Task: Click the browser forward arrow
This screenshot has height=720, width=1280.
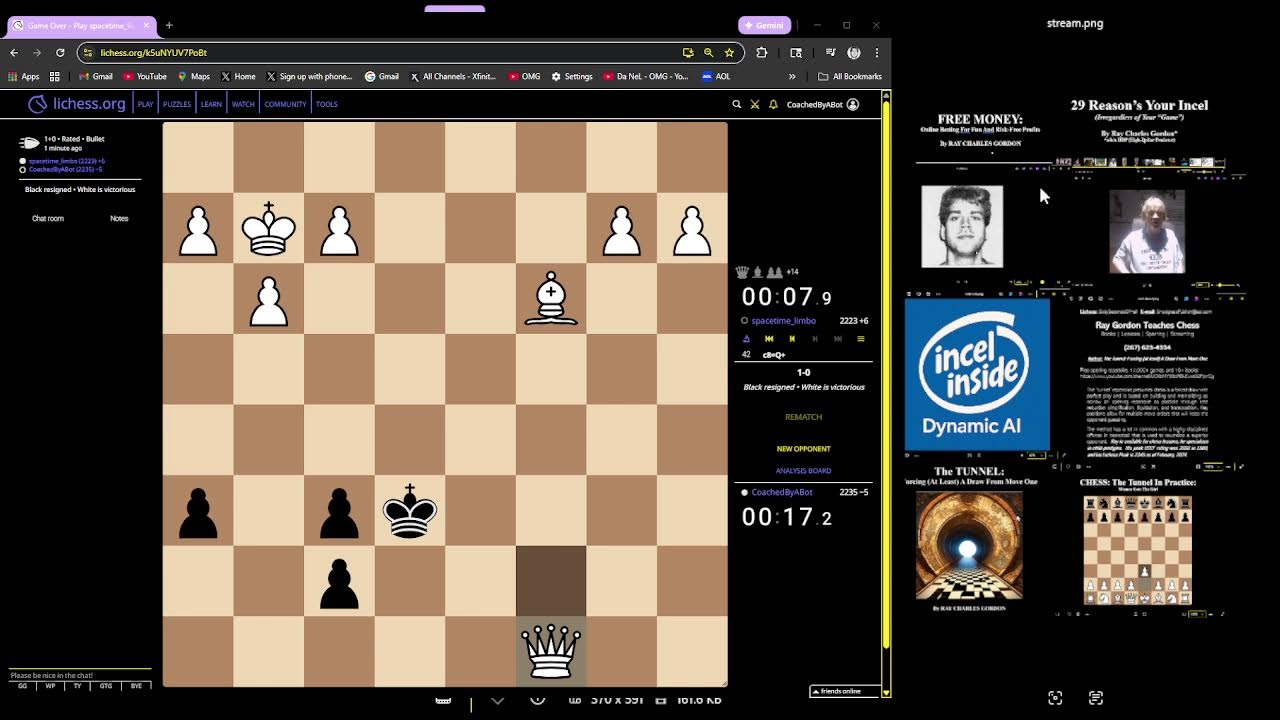Action: [37, 52]
